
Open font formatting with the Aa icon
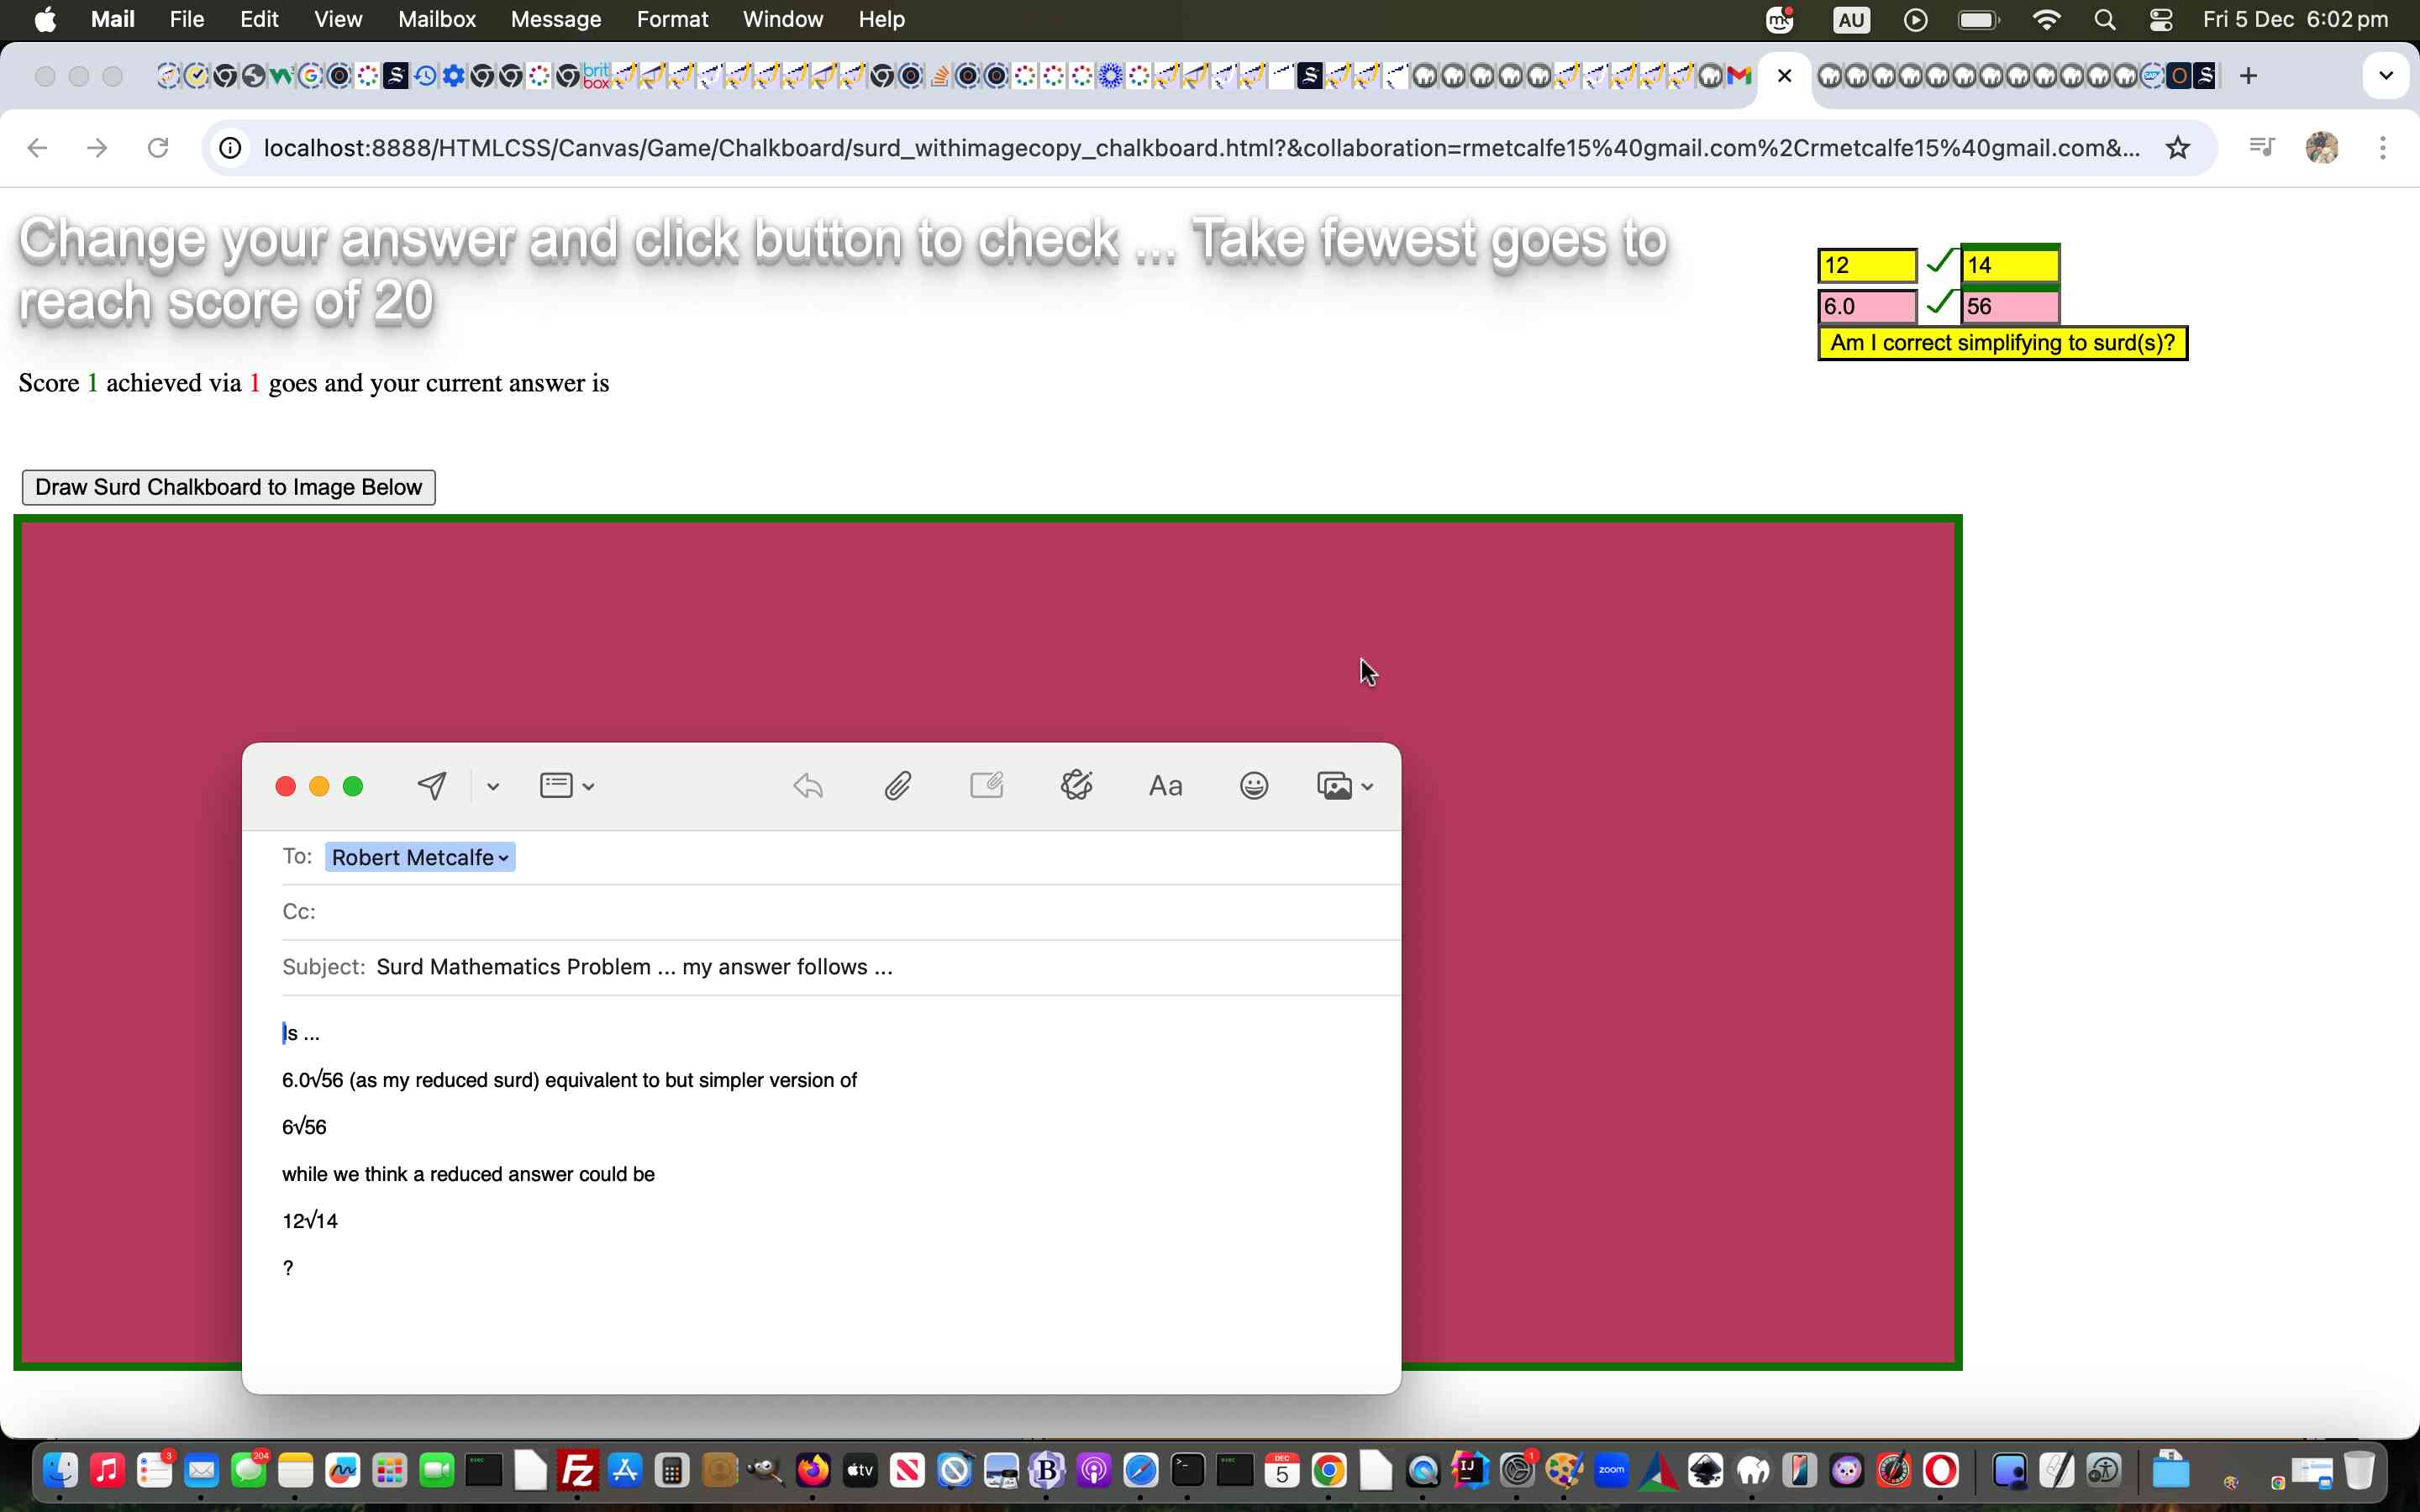(1164, 785)
